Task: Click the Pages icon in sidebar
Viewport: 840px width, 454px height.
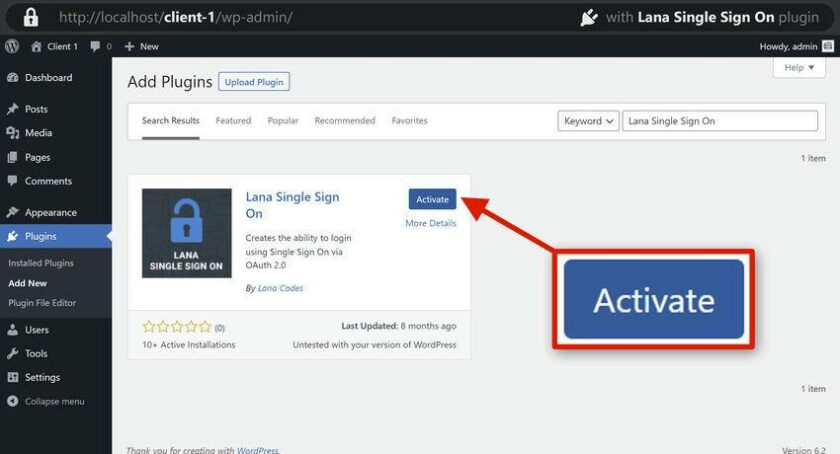Action: pos(13,158)
